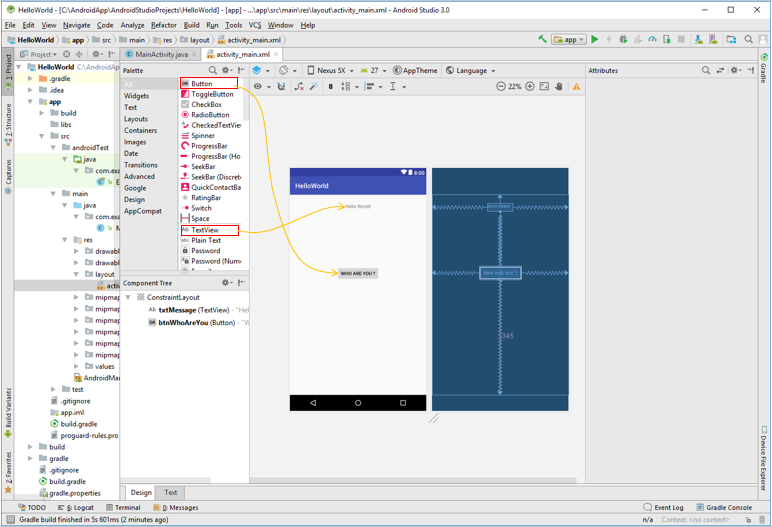This screenshot has width=772, height=527.
Task: Click the Back navigation icon in phone preview
Action: tap(313, 402)
